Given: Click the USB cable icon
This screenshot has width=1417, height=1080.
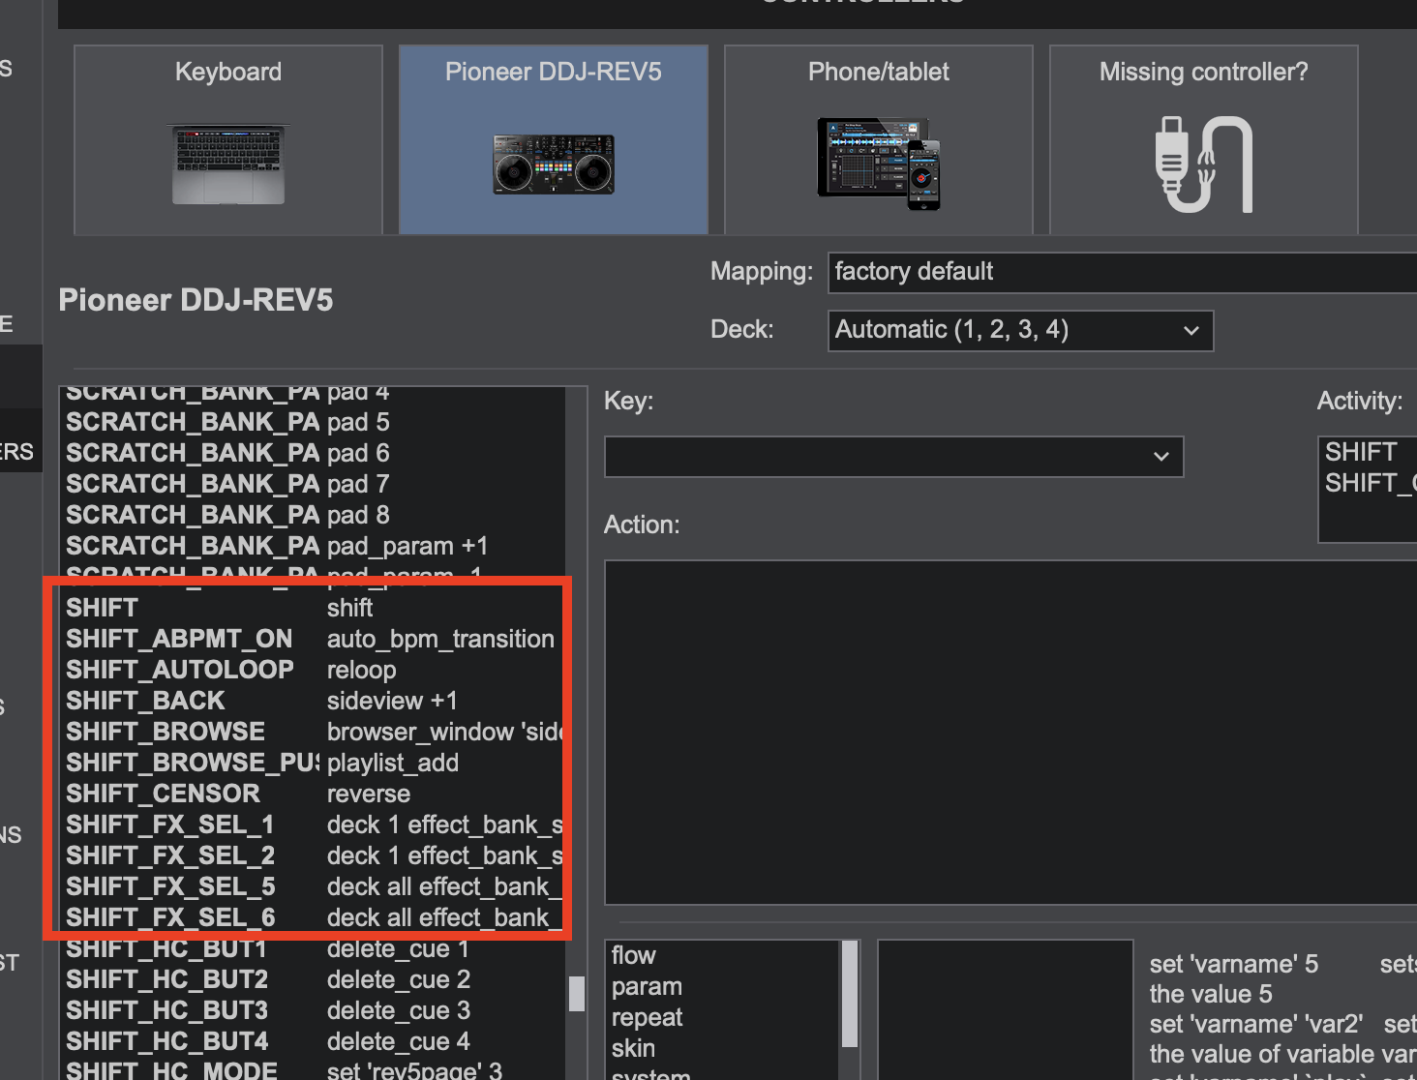Looking at the screenshot, I should point(1204,164).
